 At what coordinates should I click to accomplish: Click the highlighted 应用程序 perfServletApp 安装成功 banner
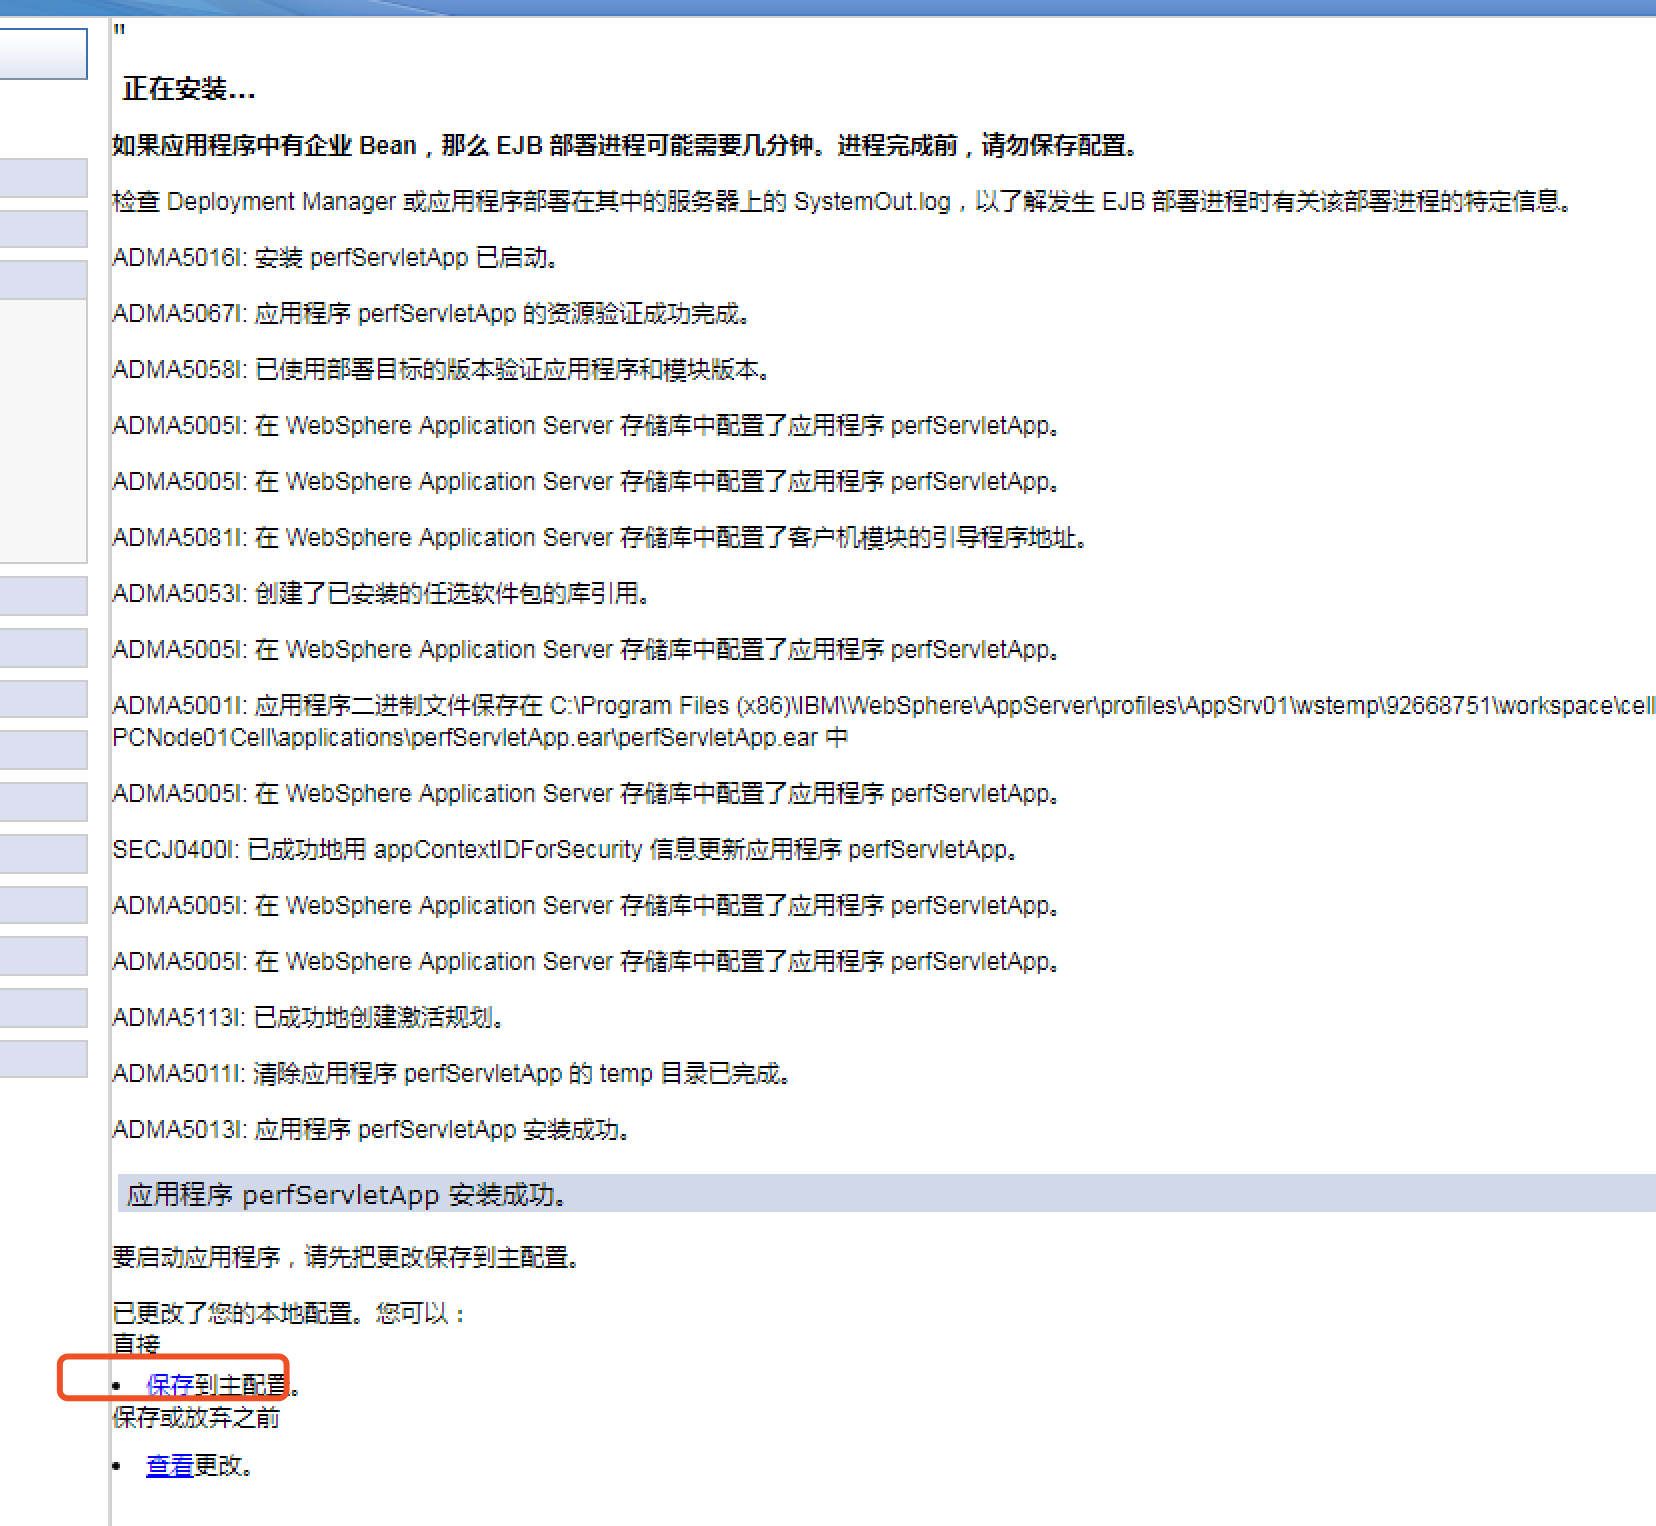887,1194
